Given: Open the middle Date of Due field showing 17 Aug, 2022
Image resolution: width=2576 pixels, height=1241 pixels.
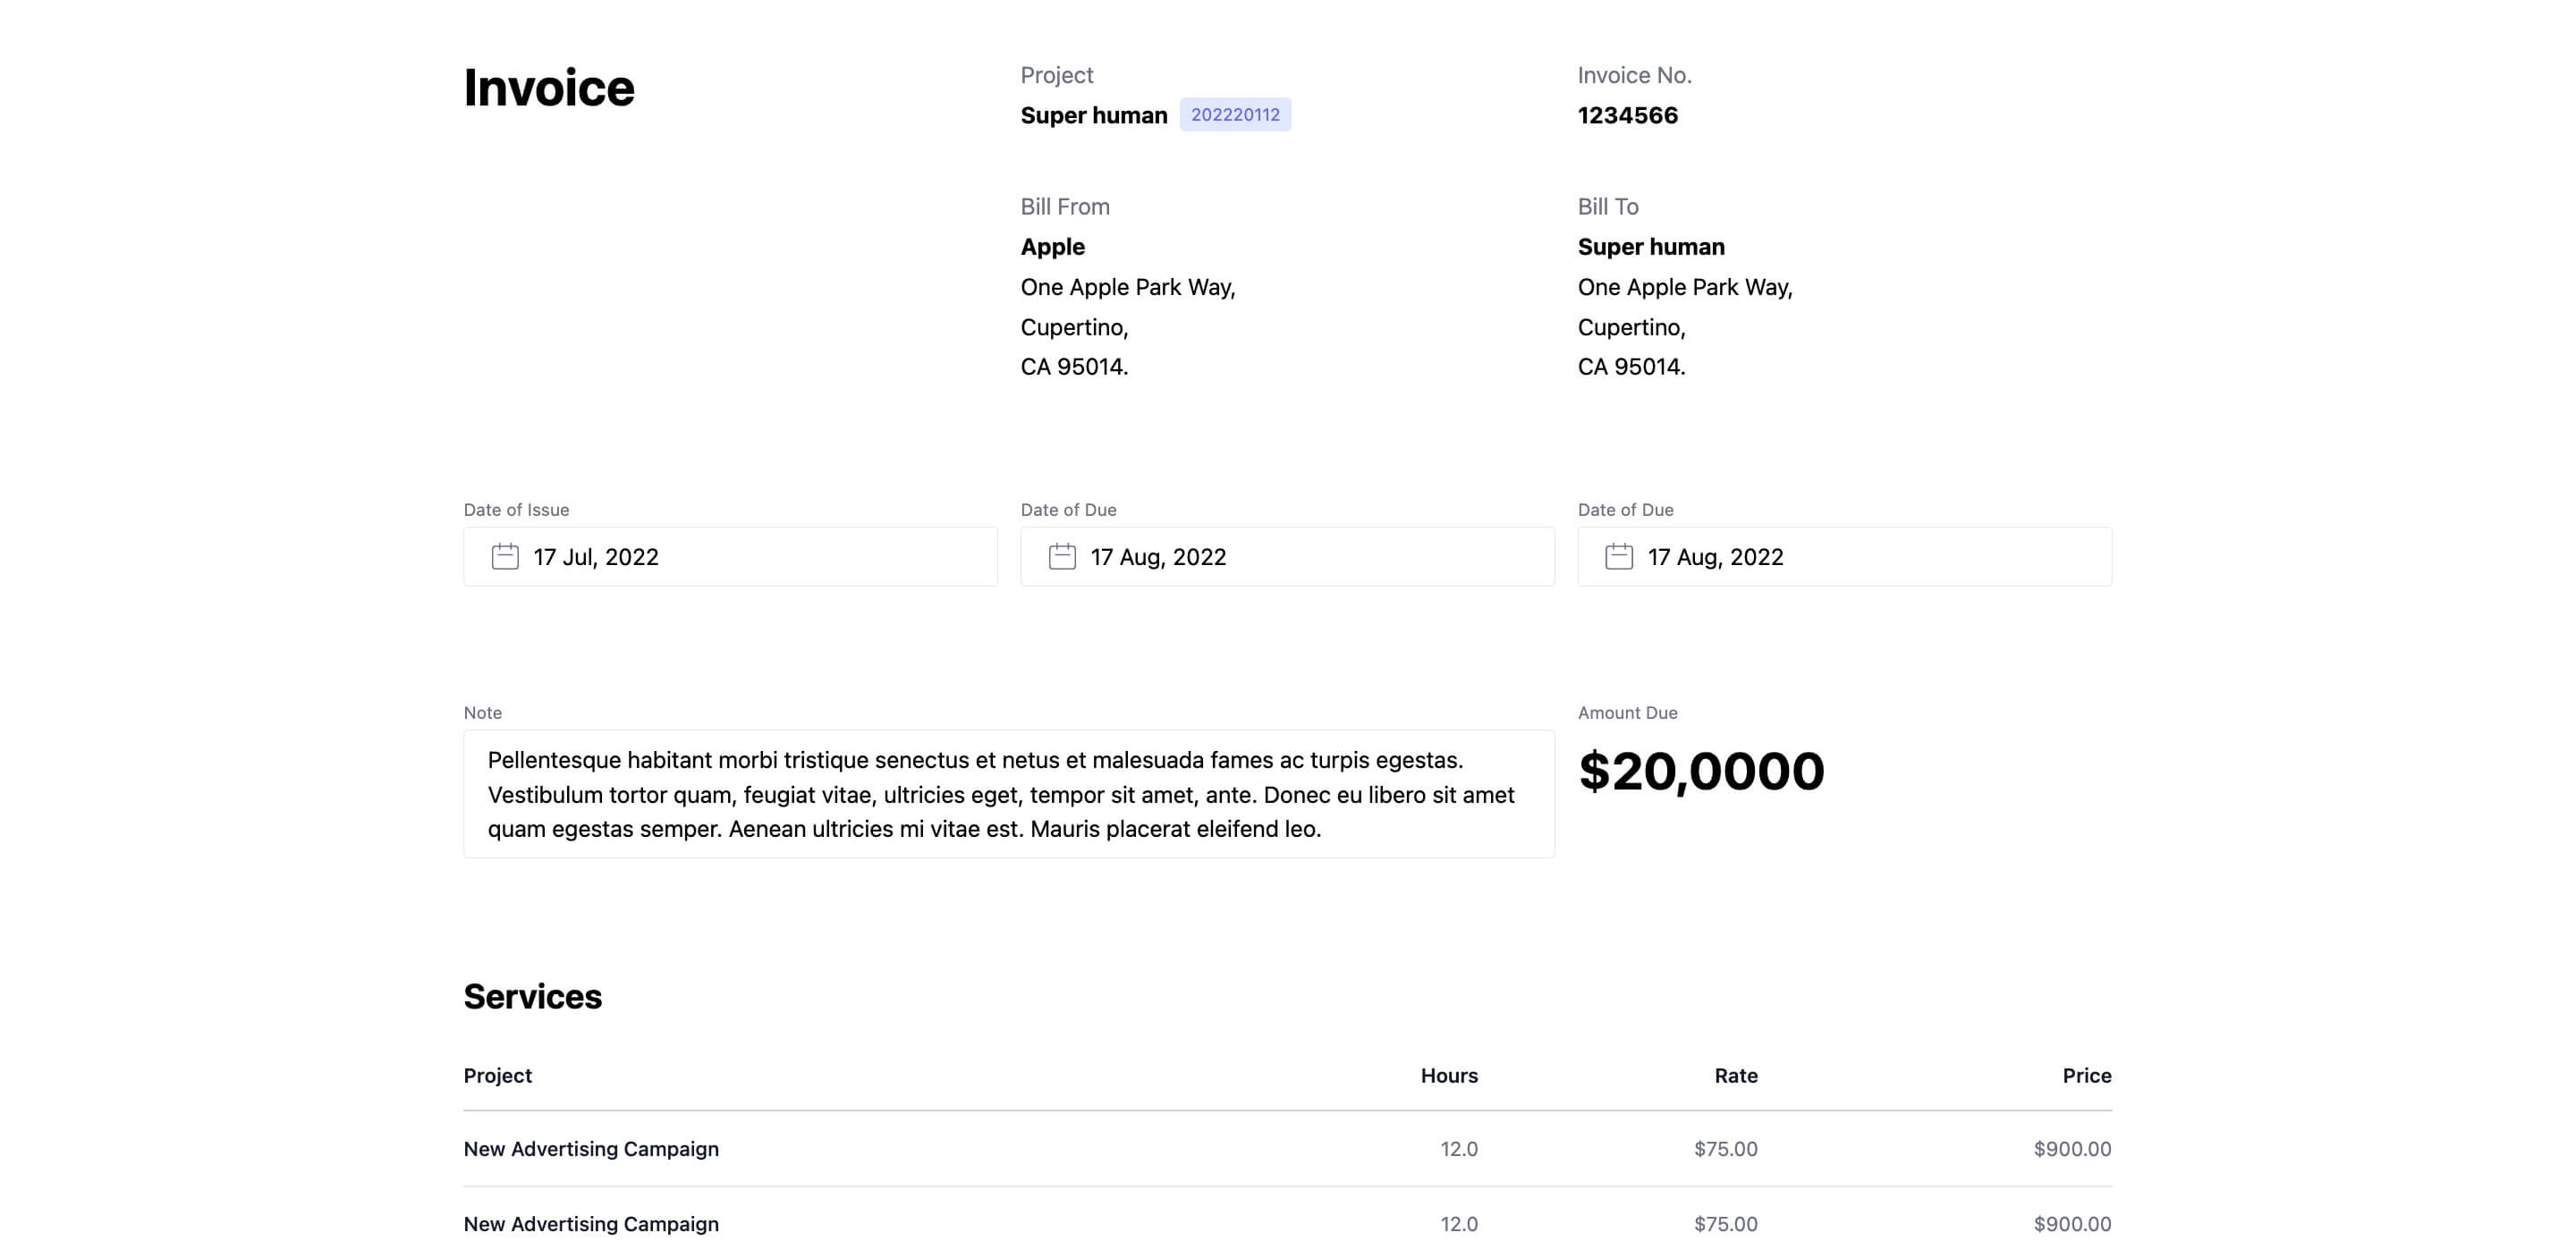Looking at the screenshot, I should [x=1287, y=556].
